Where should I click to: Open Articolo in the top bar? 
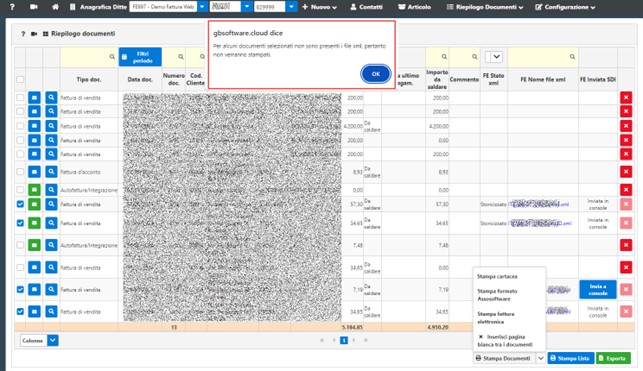click(414, 7)
